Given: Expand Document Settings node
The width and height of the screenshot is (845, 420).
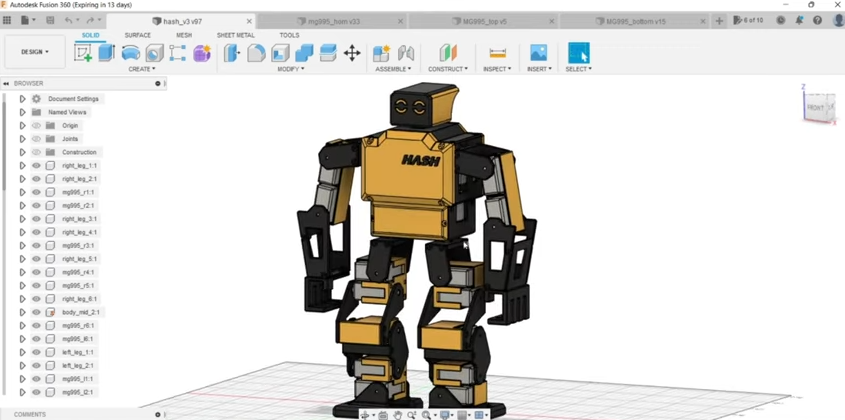Looking at the screenshot, I should point(23,99).
